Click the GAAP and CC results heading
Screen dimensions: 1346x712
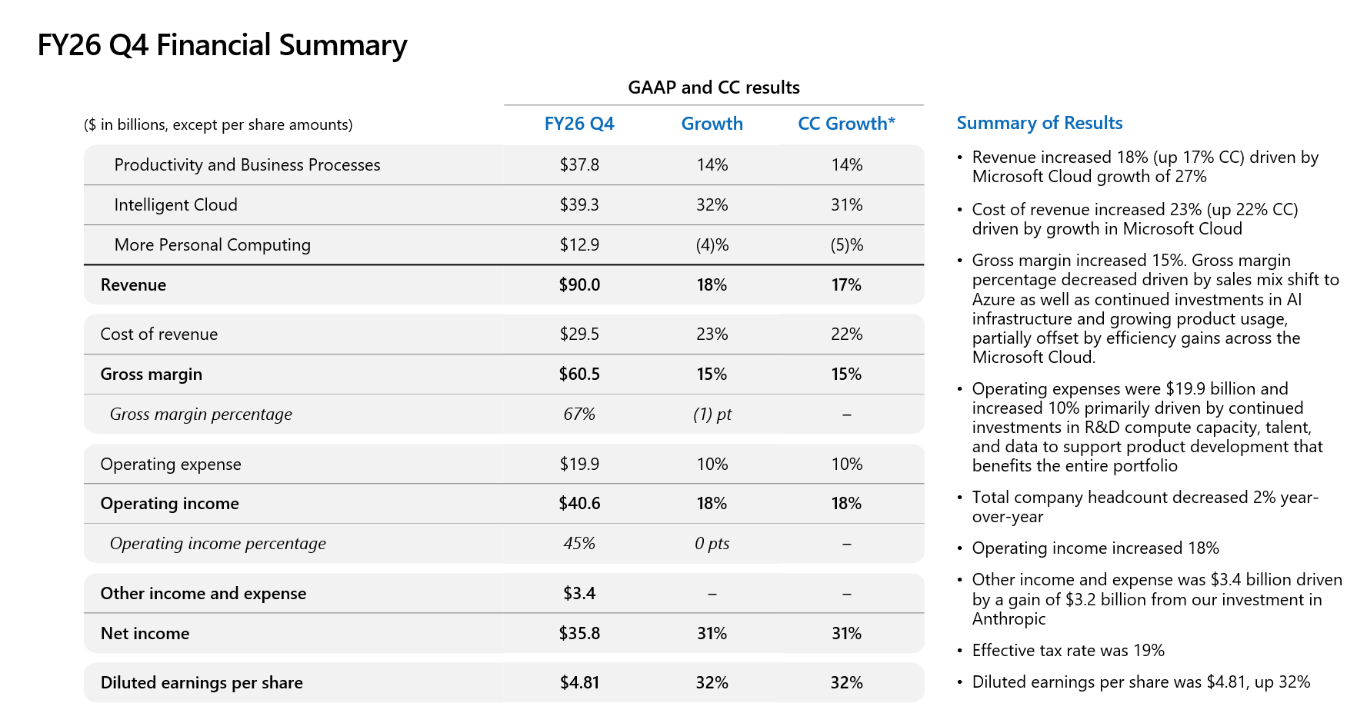pos(714,87)
